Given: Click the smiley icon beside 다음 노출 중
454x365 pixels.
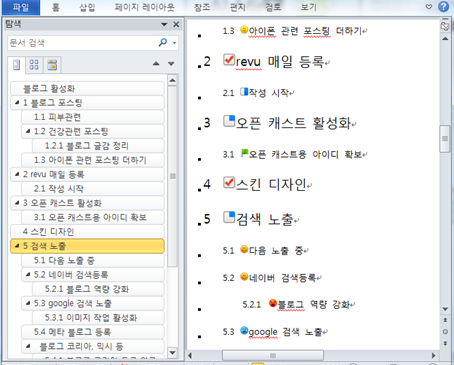Looking at the screenshot, I should (244, 249).
